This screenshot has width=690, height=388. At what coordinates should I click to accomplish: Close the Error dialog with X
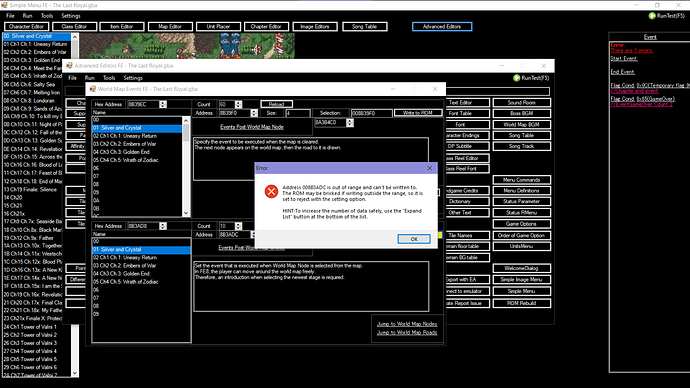click(430, 168)
